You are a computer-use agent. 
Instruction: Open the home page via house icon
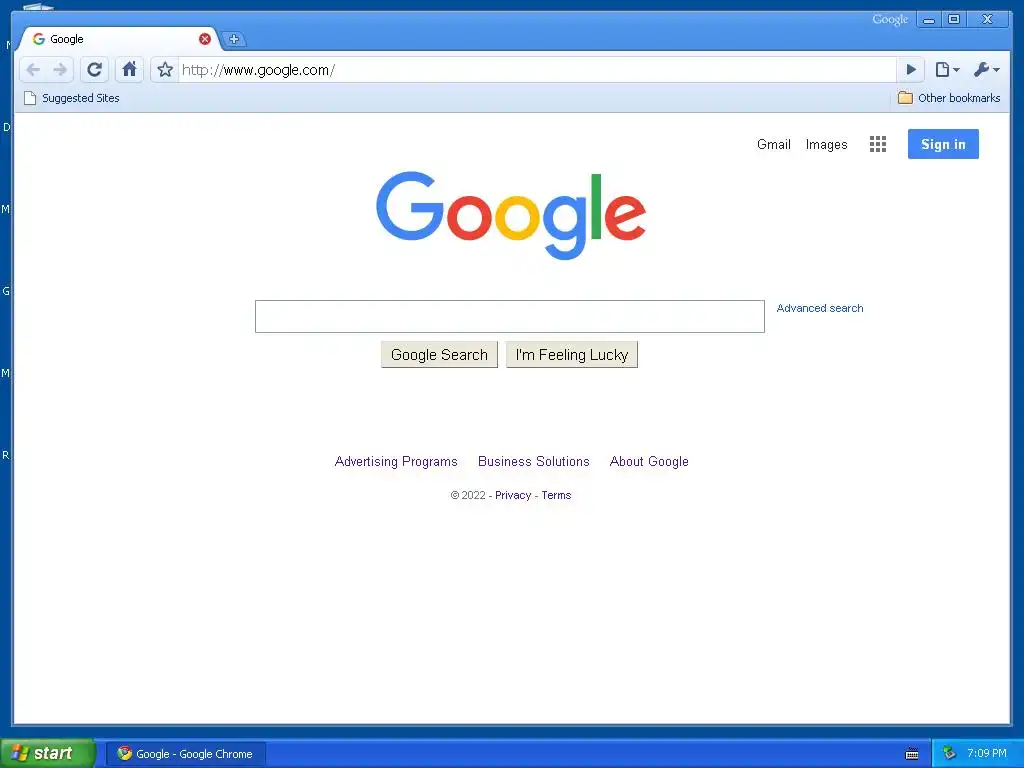coord(129,69)
